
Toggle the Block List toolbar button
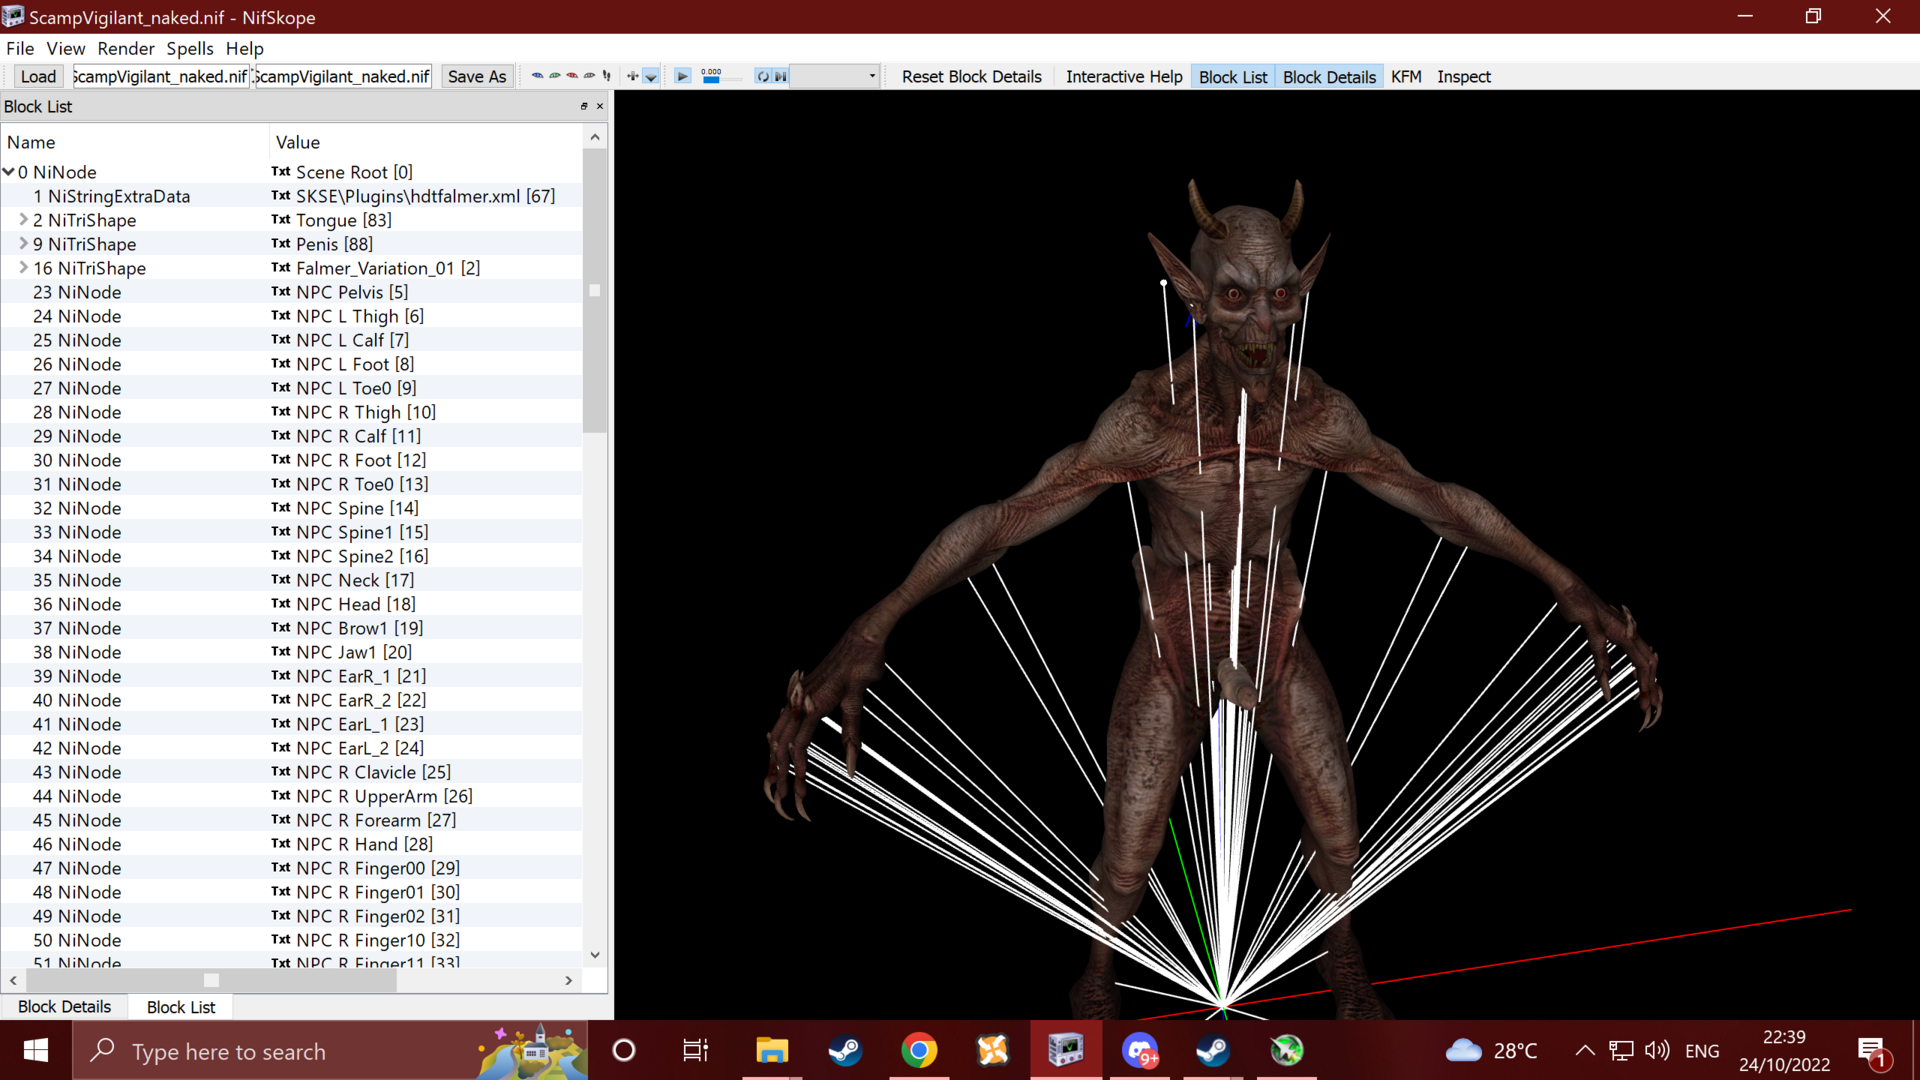1232,76
